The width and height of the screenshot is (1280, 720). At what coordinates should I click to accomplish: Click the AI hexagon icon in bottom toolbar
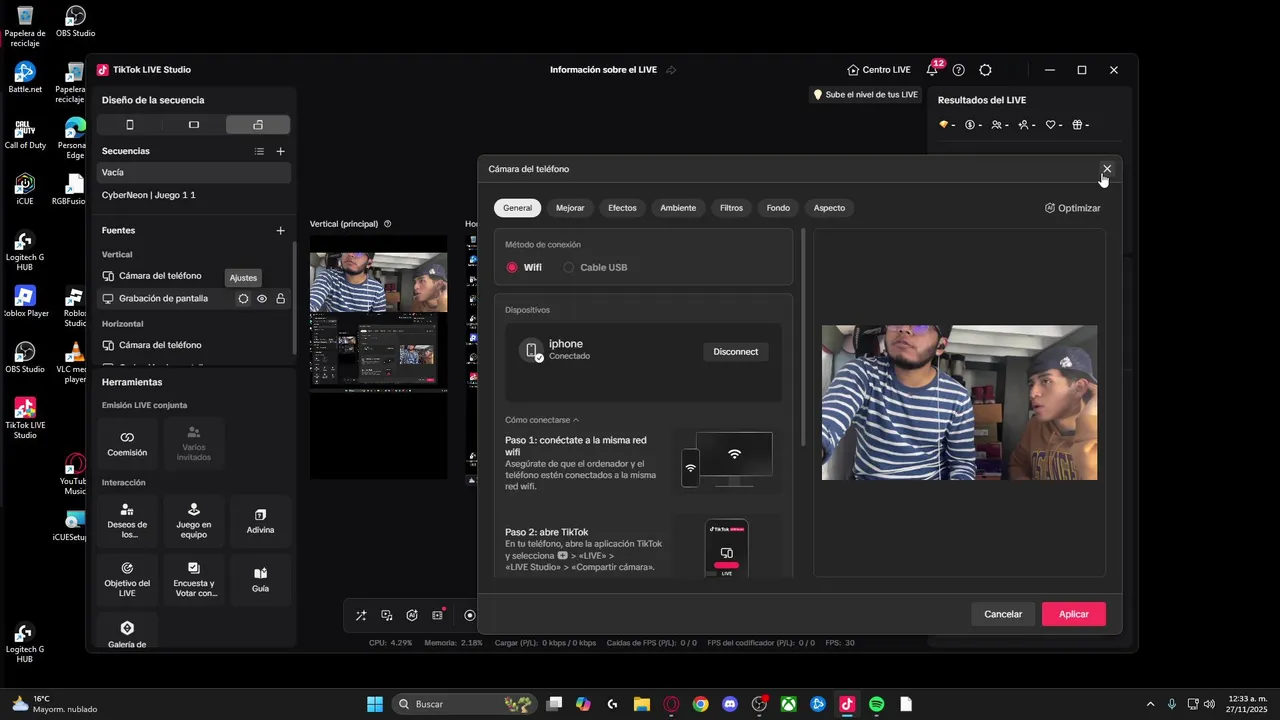point(412,615)
